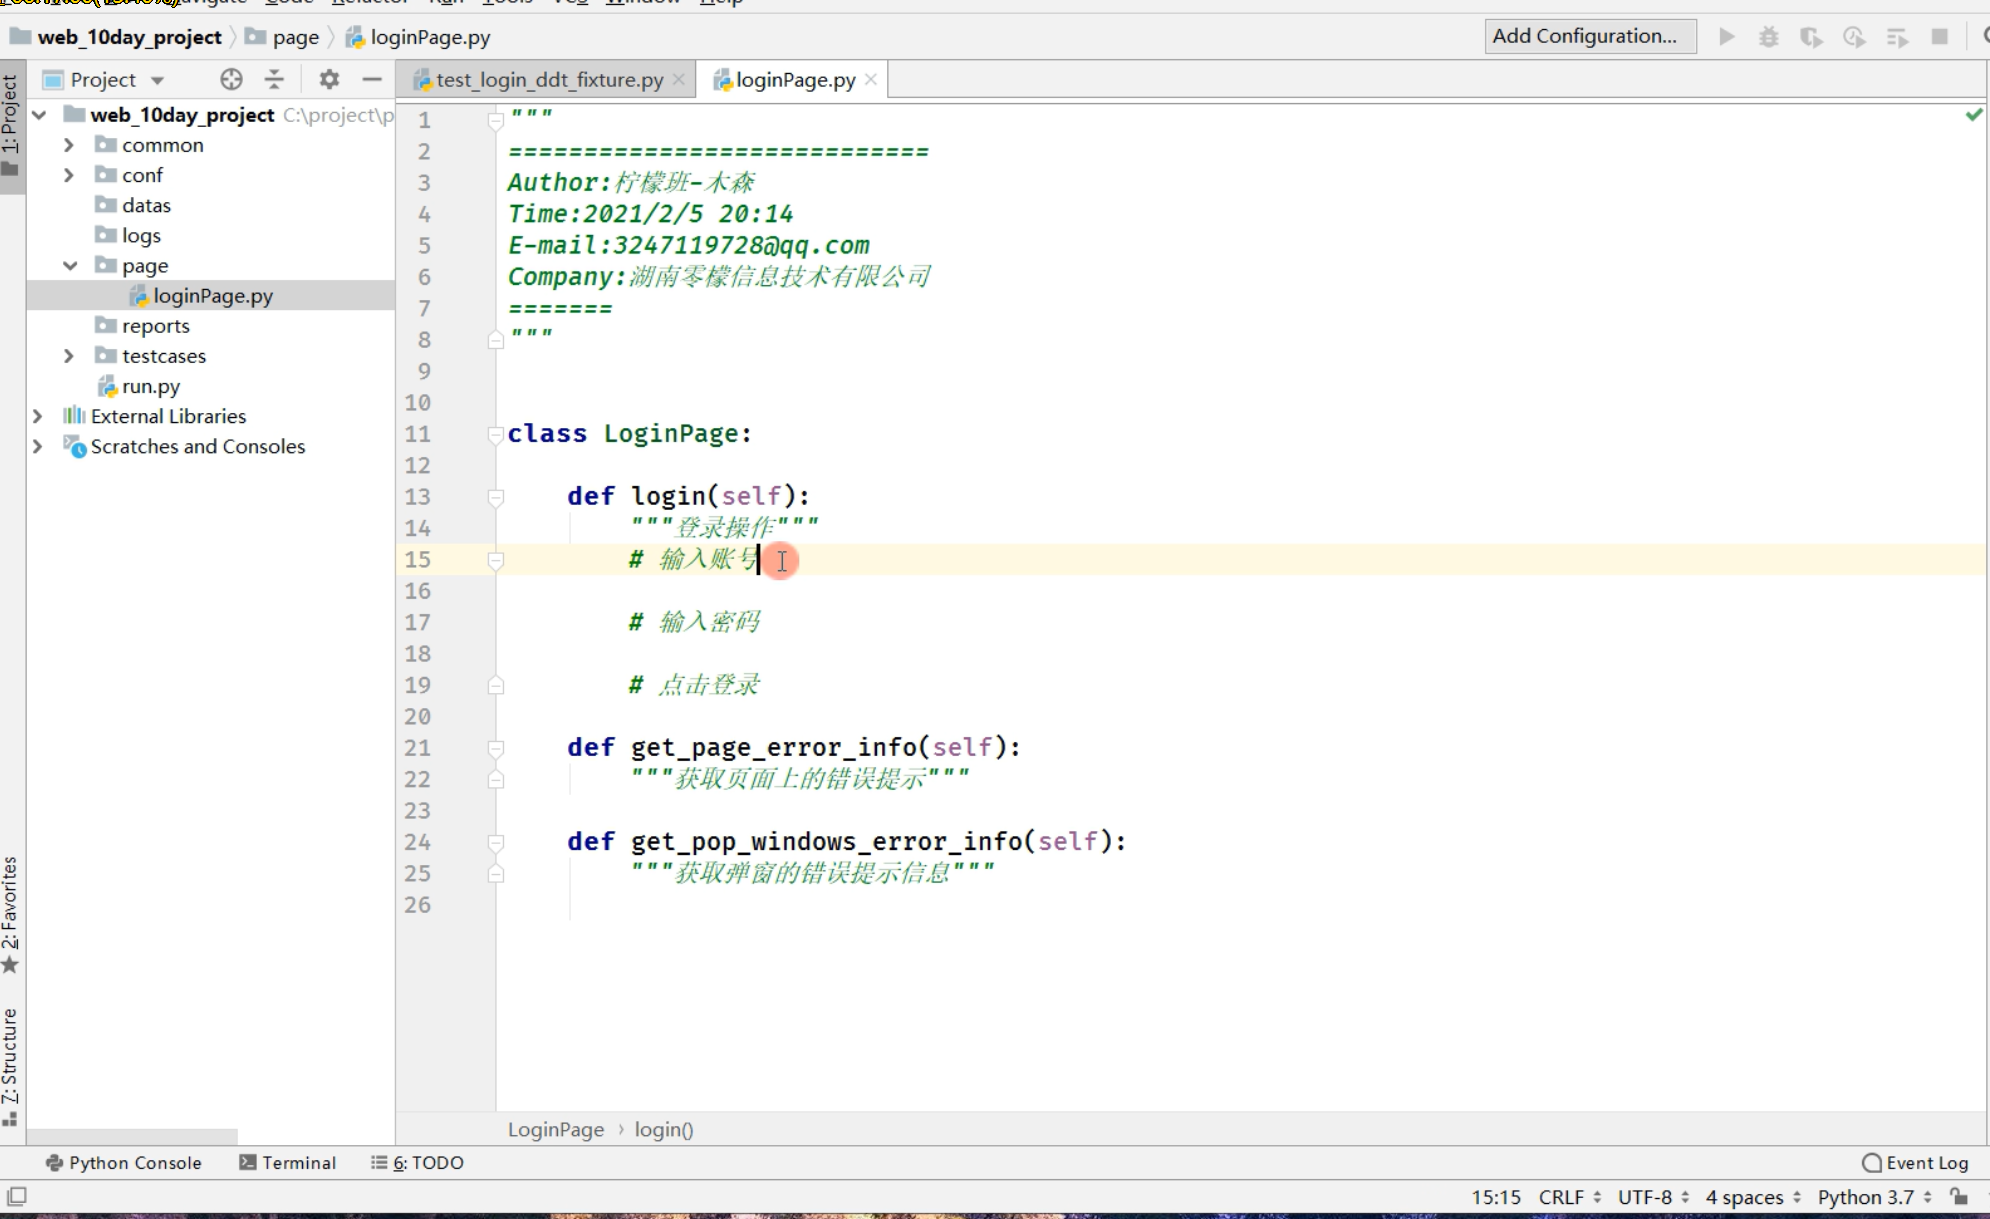Select run.py in the project tree
Image resolution: width=1990 pixels, height=1219 pixels.
(151, 386)
